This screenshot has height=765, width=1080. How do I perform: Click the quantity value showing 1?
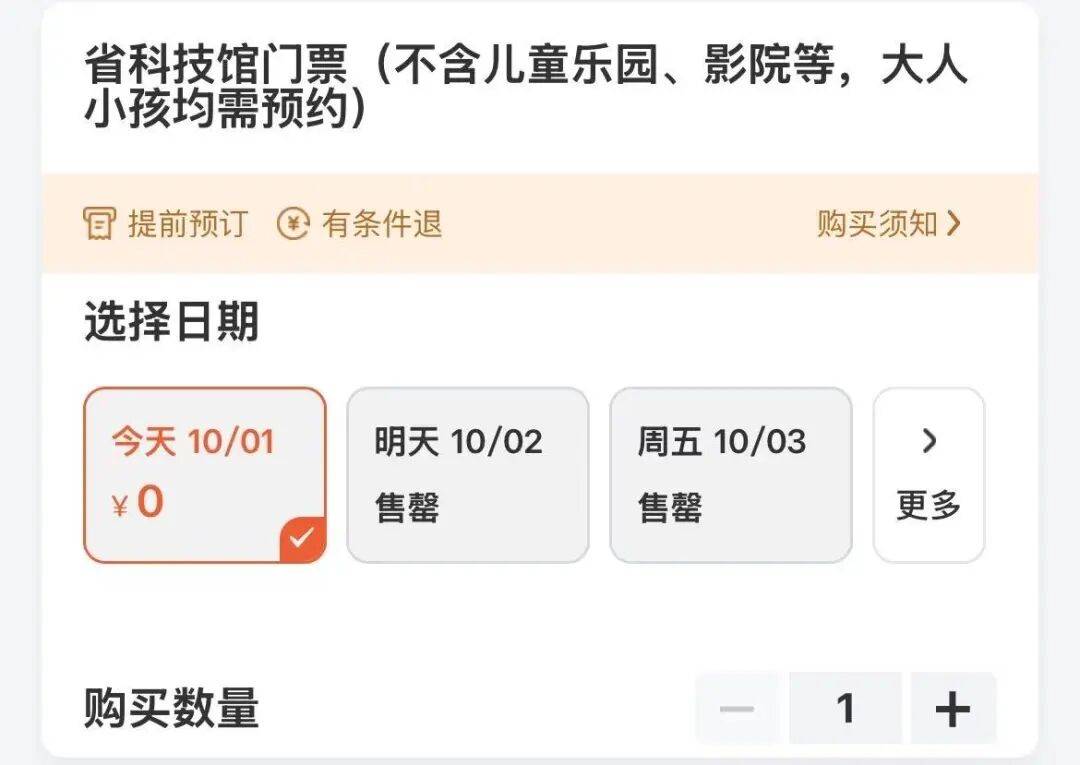(845, 708)
